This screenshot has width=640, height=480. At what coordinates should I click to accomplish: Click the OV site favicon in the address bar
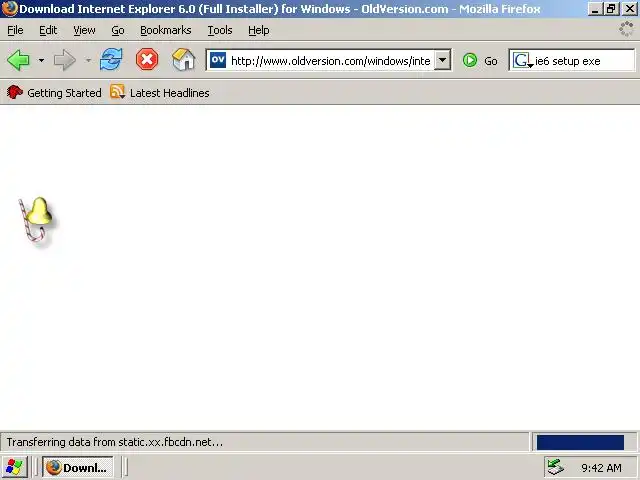(218, 60)
